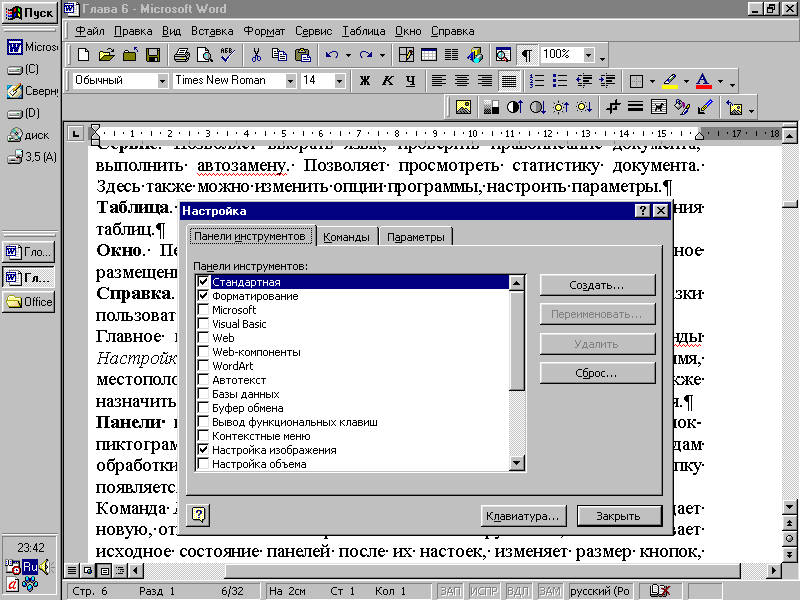
Task: Create a new document with toolbar icon
Action: tap(83, 55)
